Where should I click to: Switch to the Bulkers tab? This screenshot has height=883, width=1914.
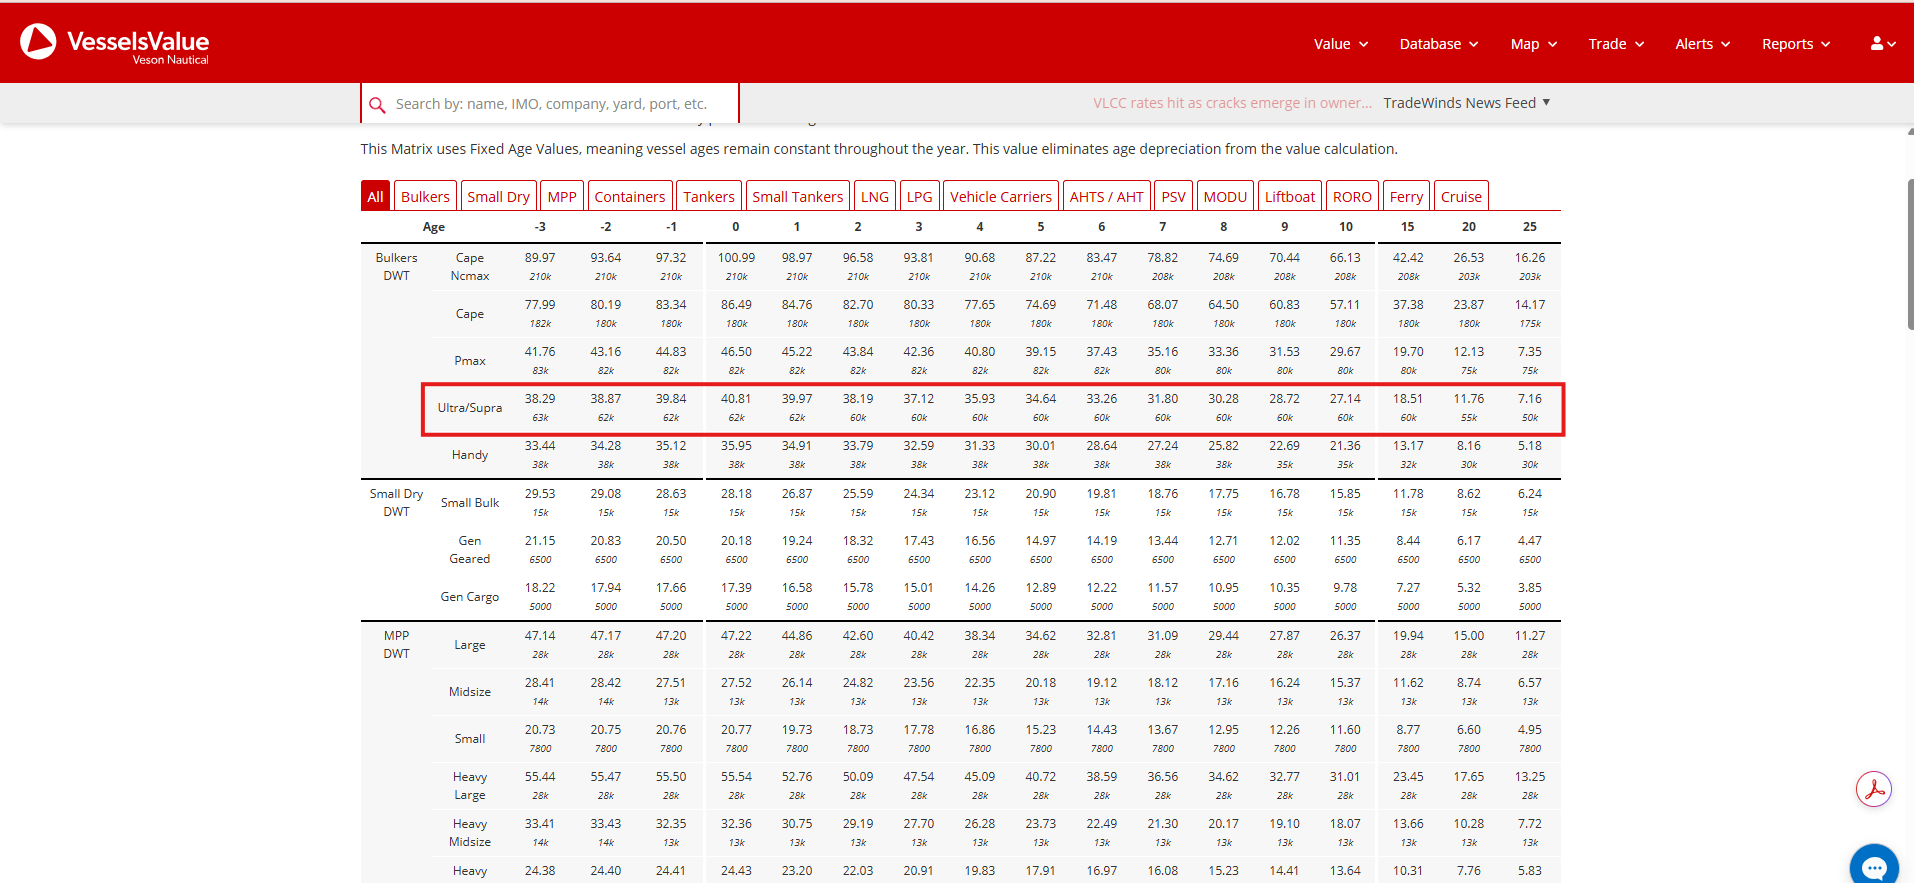425,196
